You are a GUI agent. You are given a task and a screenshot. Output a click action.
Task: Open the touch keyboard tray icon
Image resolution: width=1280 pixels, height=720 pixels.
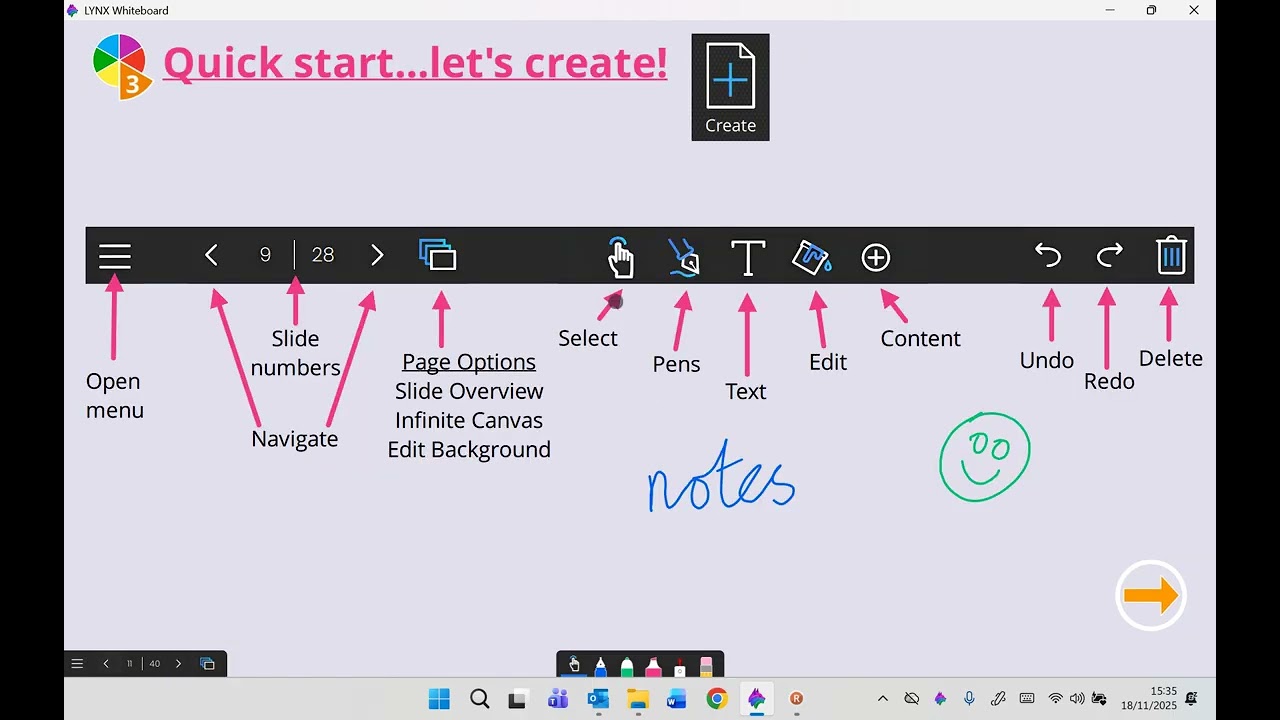(1027, 699)
